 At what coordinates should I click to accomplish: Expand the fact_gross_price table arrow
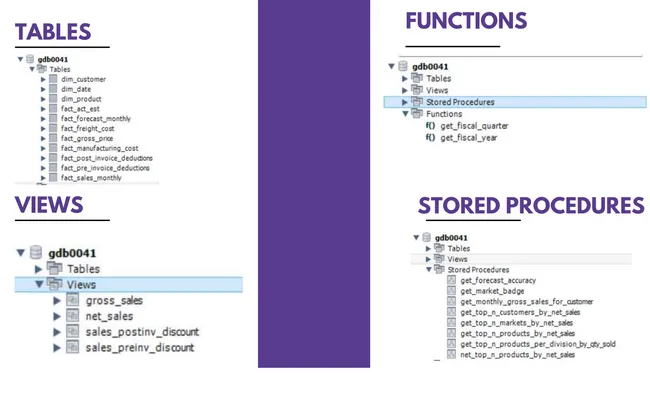pyautogui.click(x=43, y=138)
